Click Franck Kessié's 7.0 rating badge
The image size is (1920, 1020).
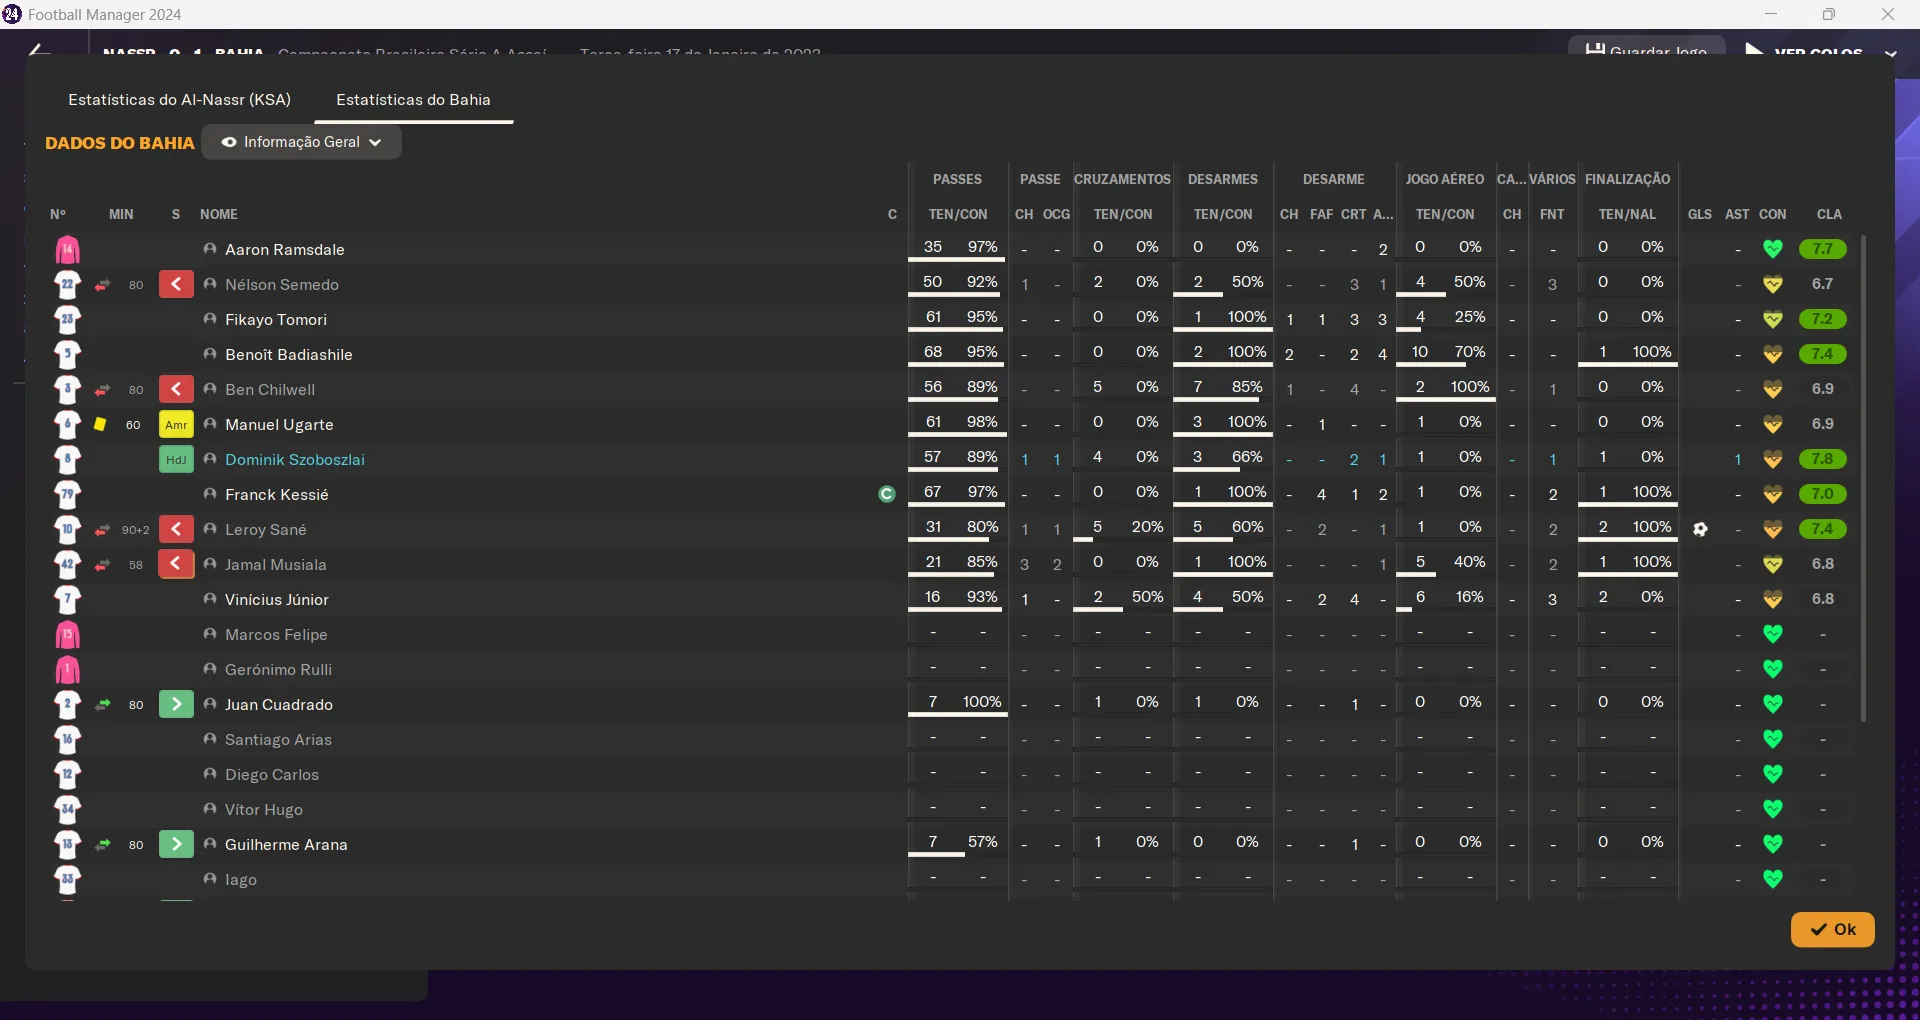1822,494
